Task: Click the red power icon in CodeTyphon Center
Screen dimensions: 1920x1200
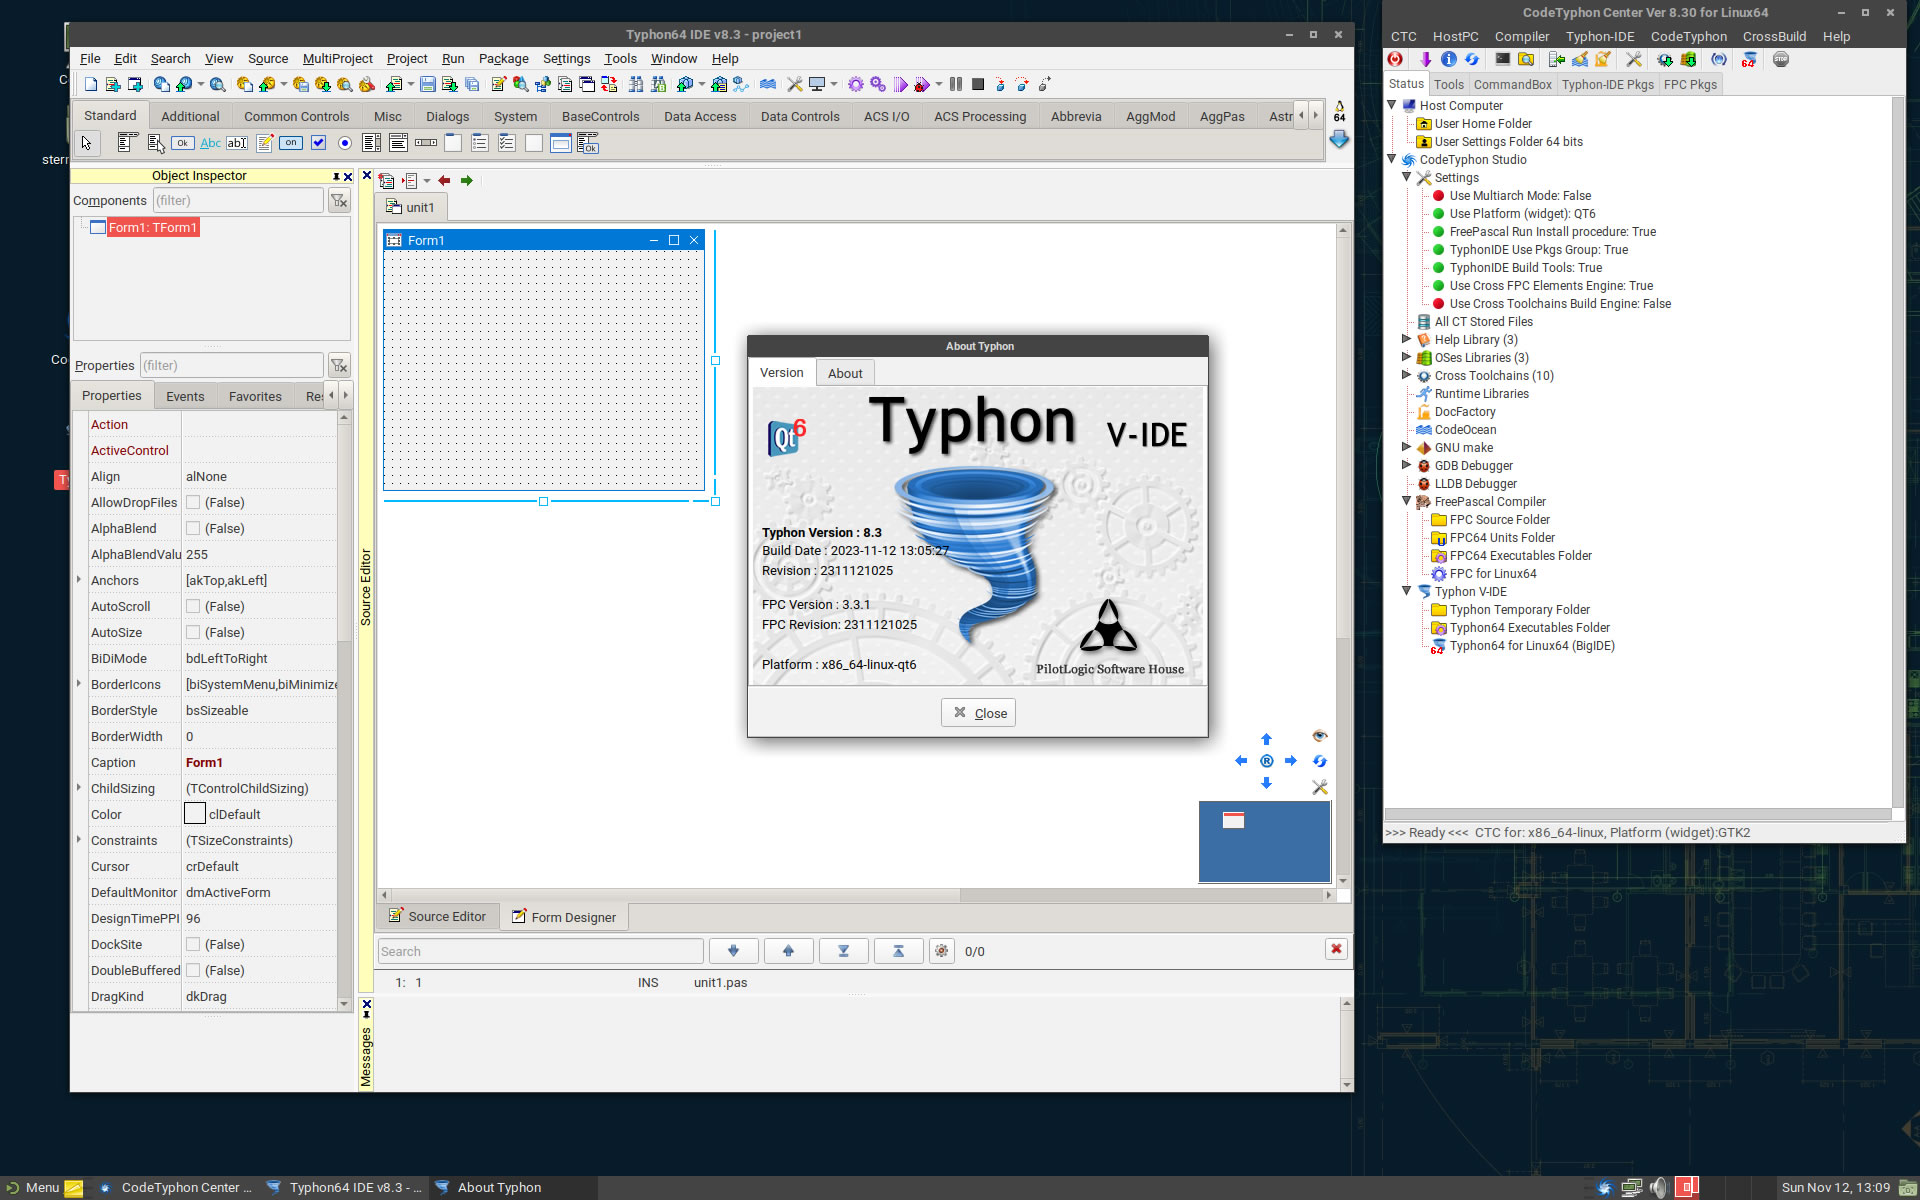Action: pyautogui.click(x=1395, y=60)
